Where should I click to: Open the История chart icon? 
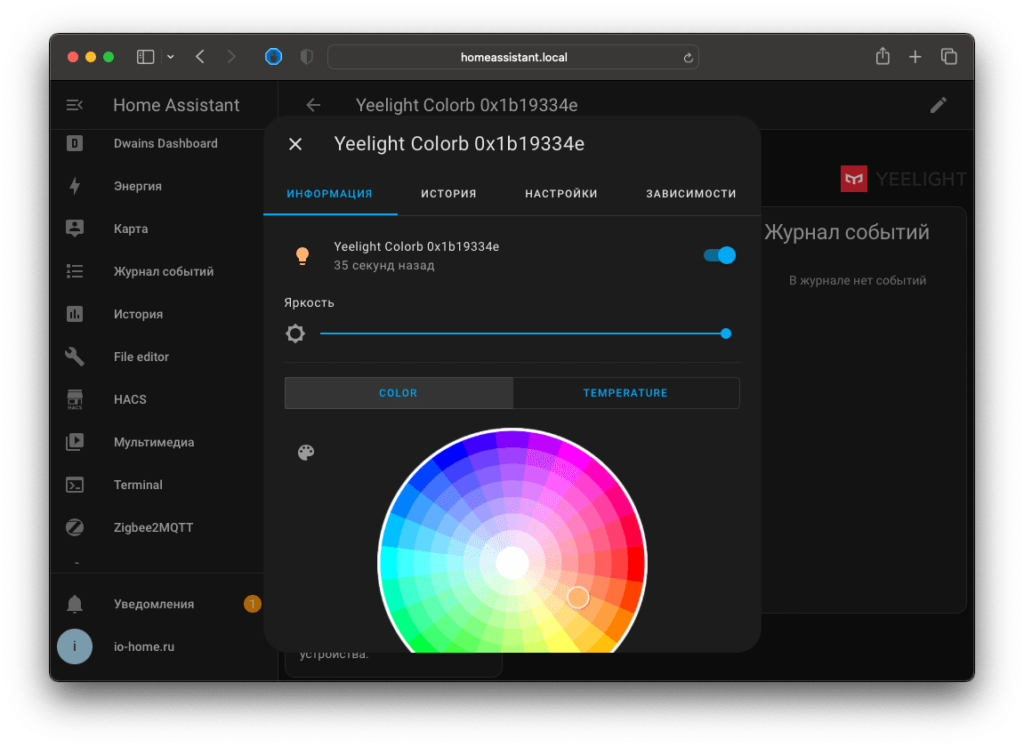[74, 314]
